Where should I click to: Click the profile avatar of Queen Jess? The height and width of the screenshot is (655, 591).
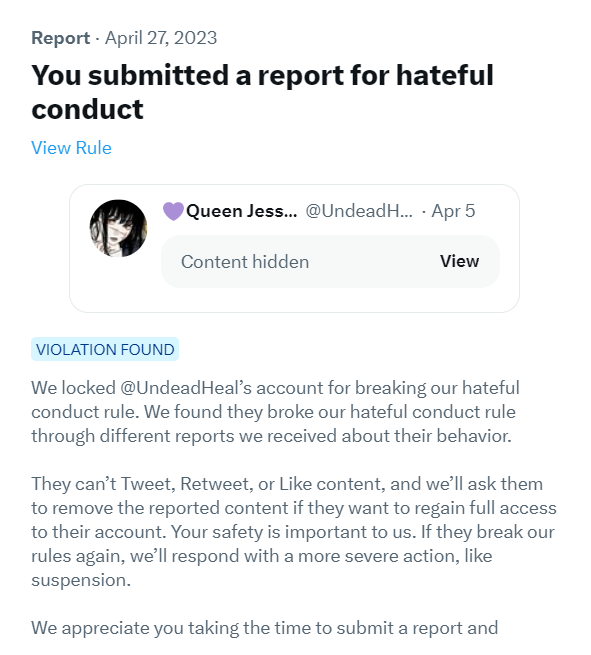tap(119, 228)
